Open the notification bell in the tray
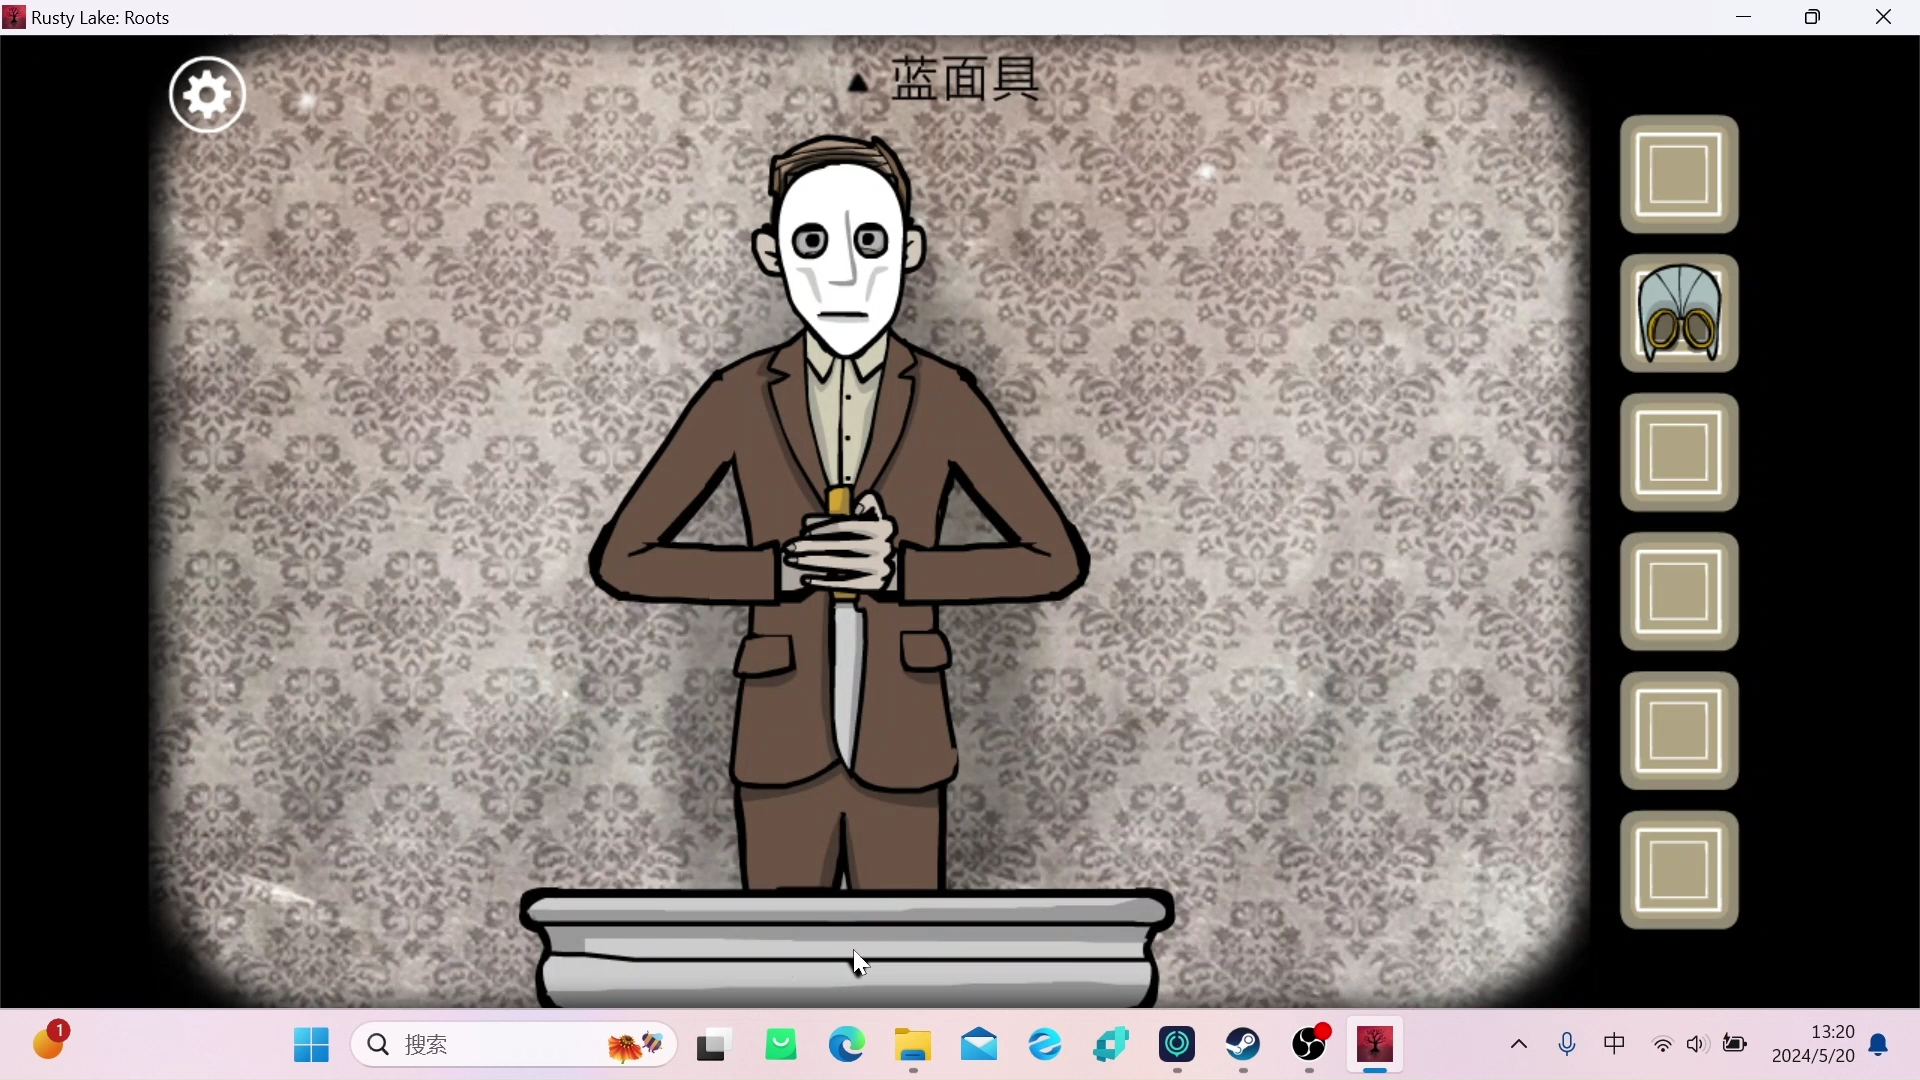Viewport: 1920px width, 1080px height. click(x=1880, y=1045)
